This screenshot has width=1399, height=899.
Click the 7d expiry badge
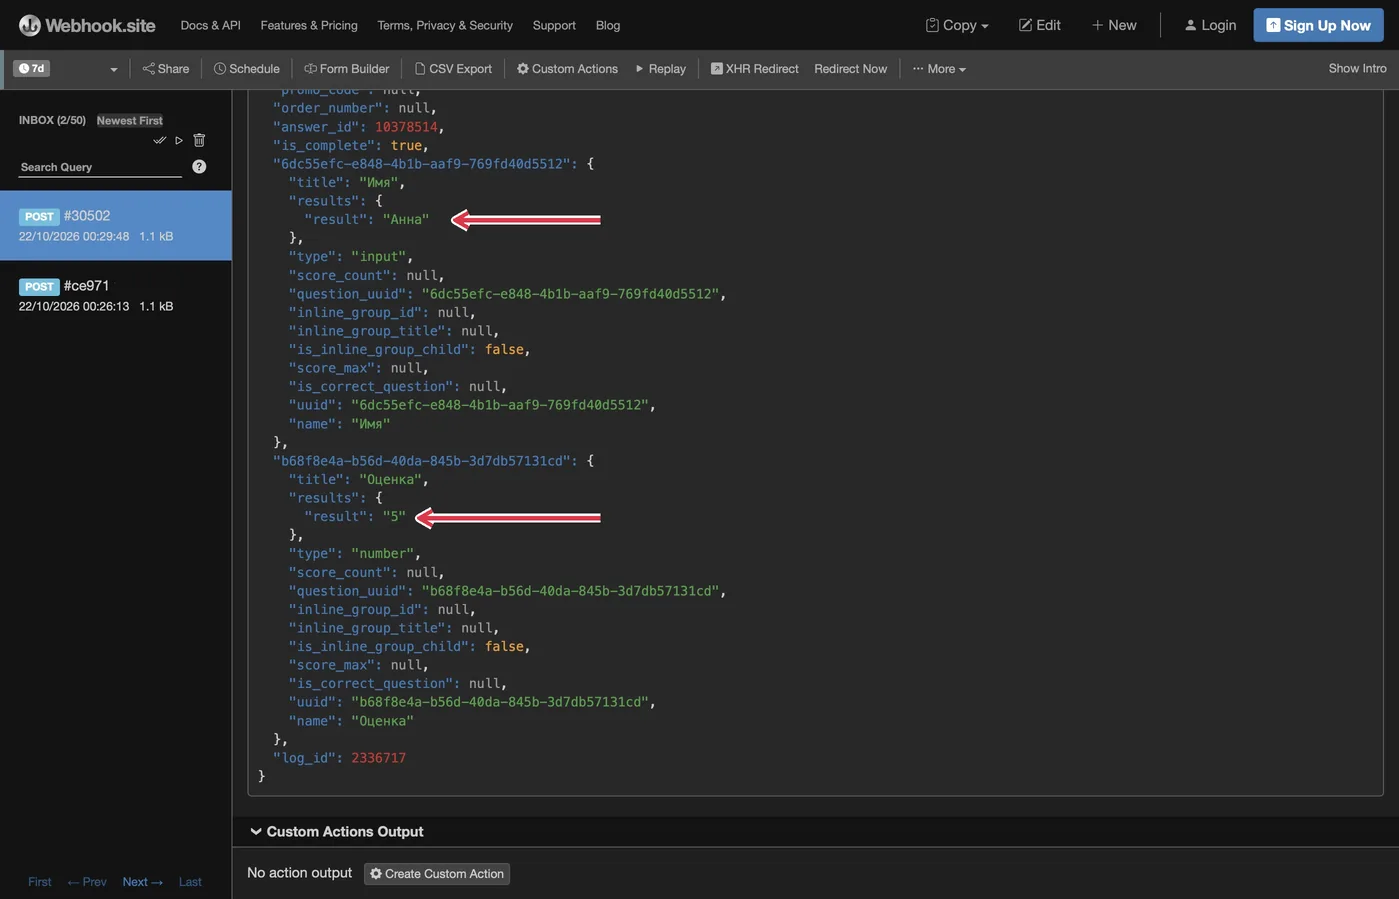click(32, 68)
